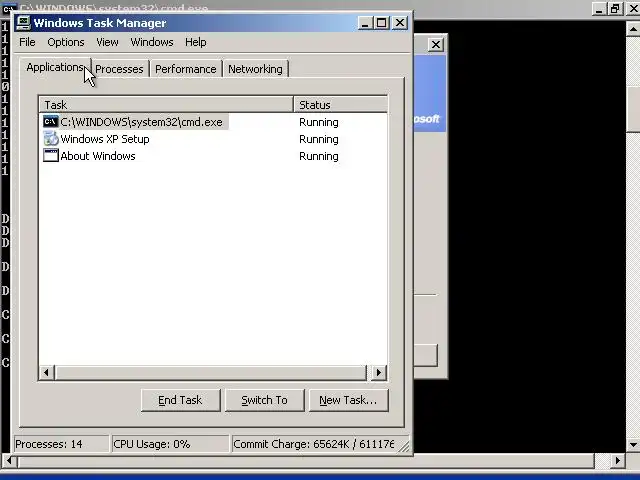Screen dimensions: 640x480
Task: Switch to the Processes tab
Action: (x=119, y=69)
